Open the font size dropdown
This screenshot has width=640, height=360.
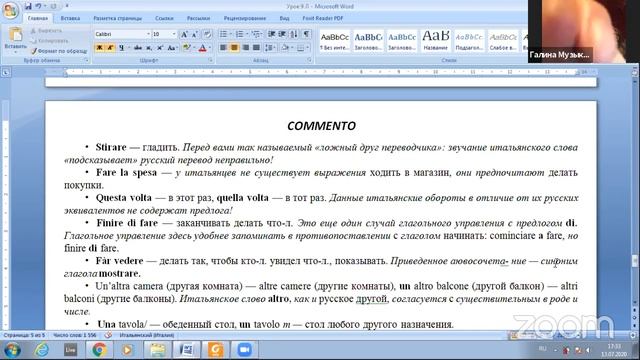click(173, 34)
